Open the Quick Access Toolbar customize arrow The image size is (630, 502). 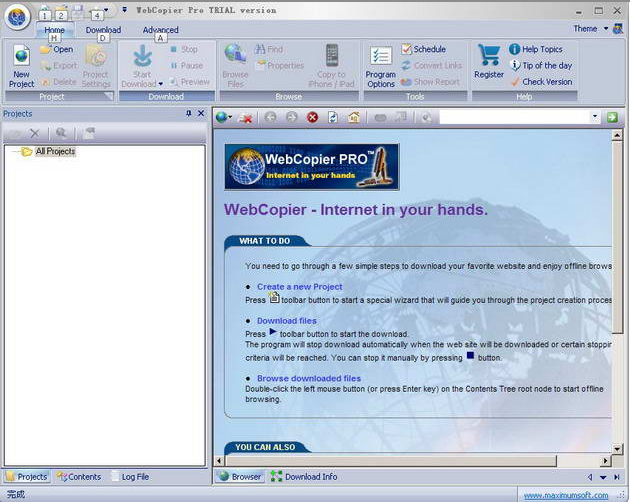point(125,10)
